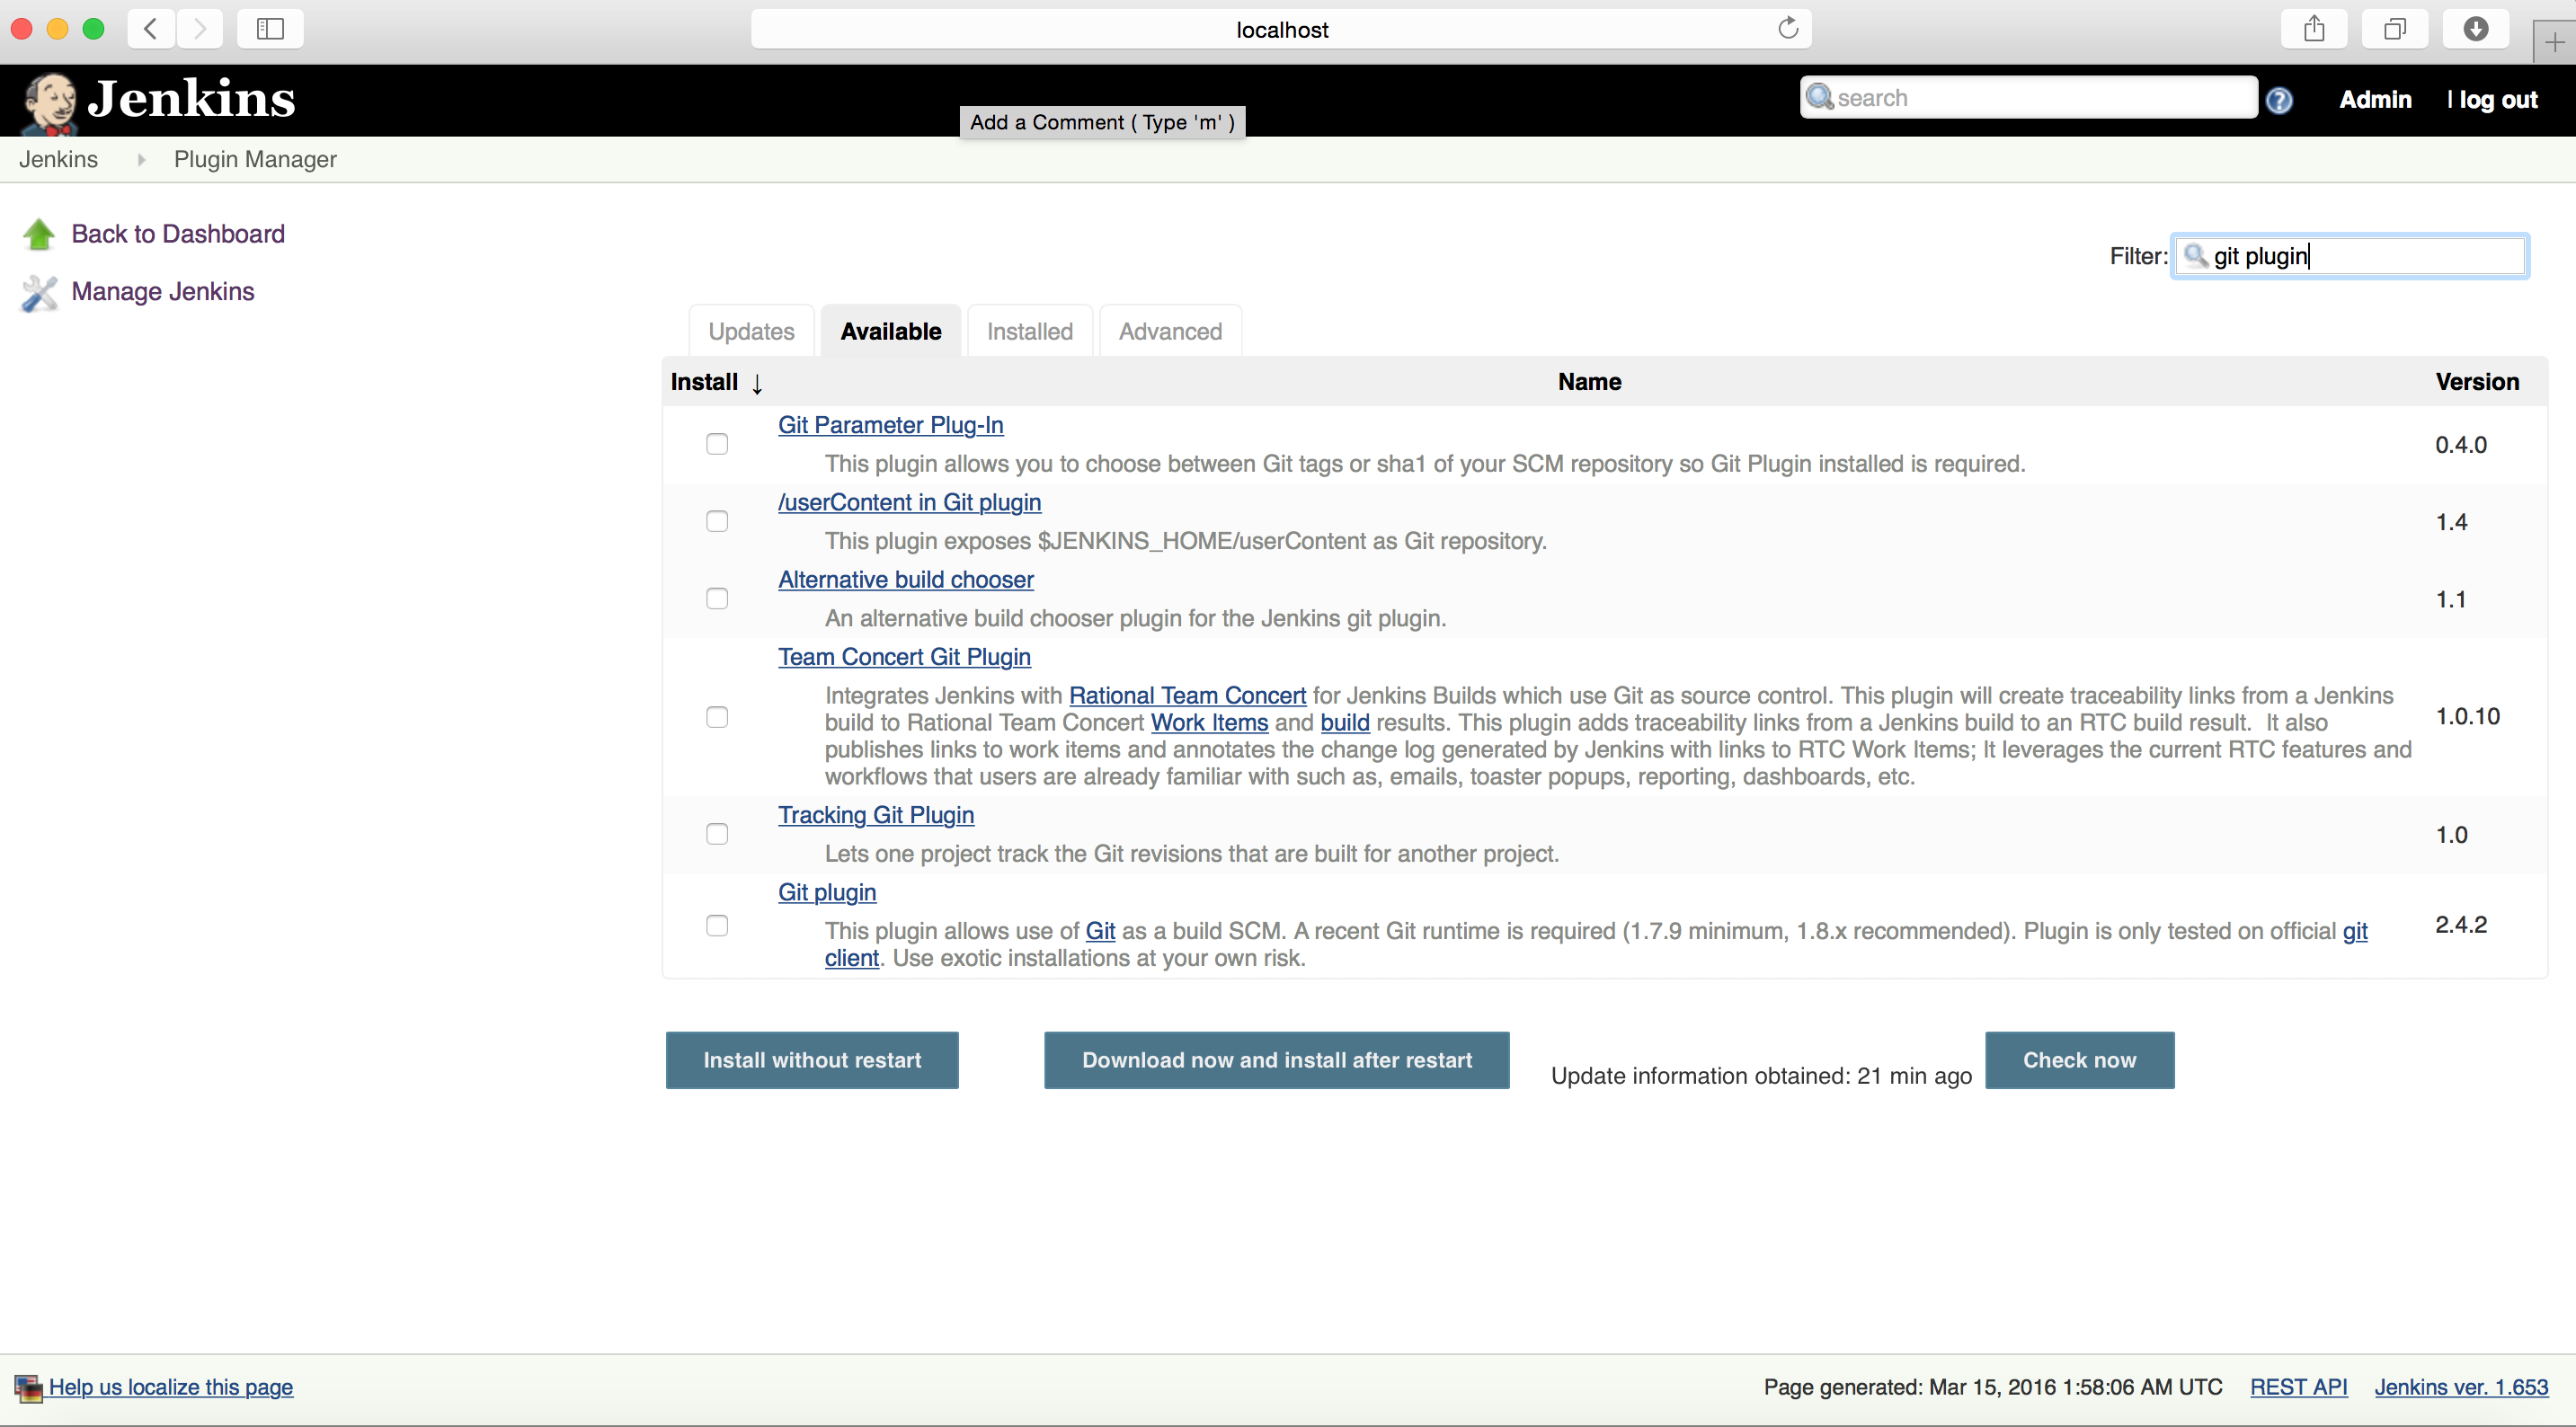Switch to the Installed tab
Image resolution: width=2576 pixels, height=1427 pixels.
(1030, 331)
